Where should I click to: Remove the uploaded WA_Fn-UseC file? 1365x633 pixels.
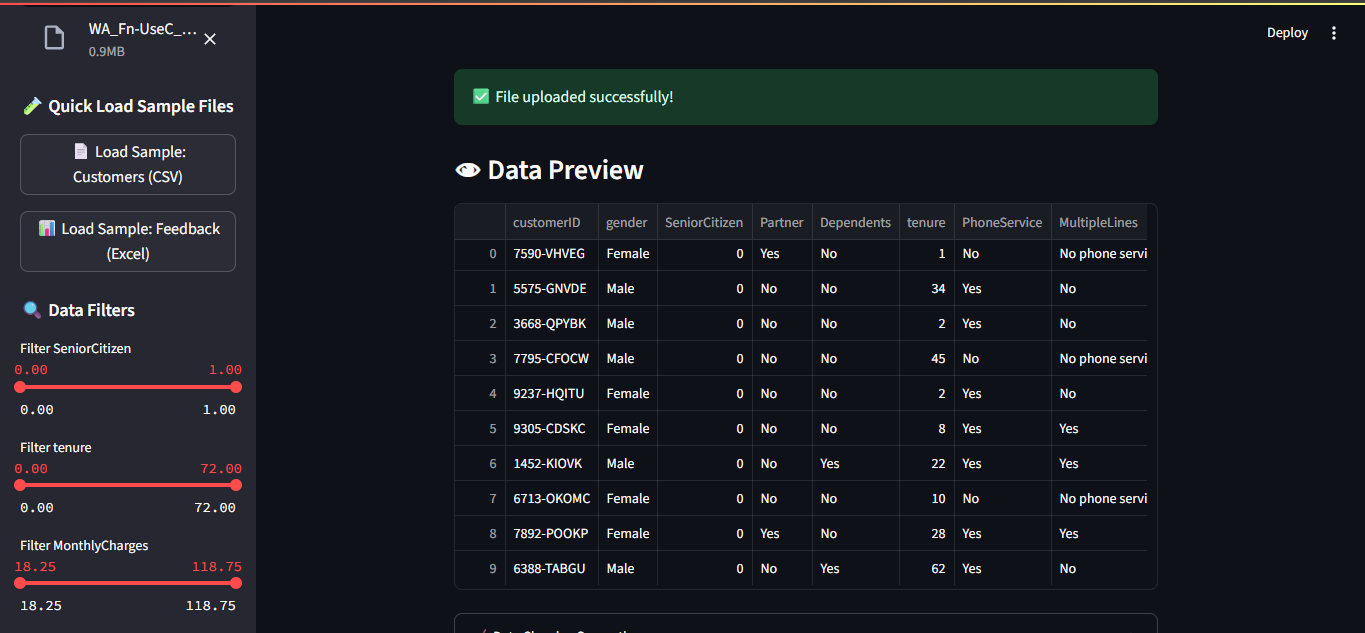[210, 39]
